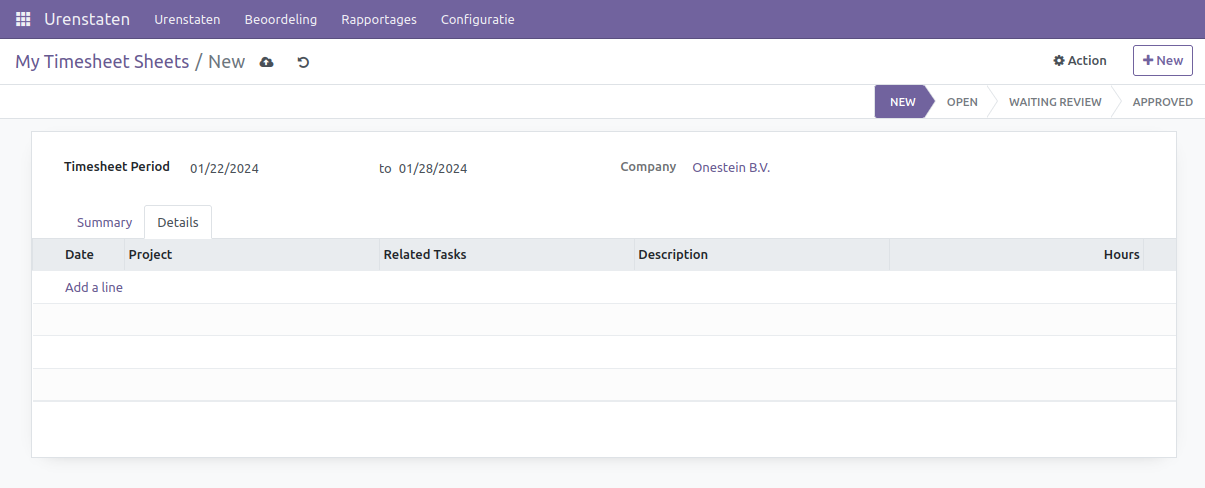Open the Action gear menu

coord(1080,61)
